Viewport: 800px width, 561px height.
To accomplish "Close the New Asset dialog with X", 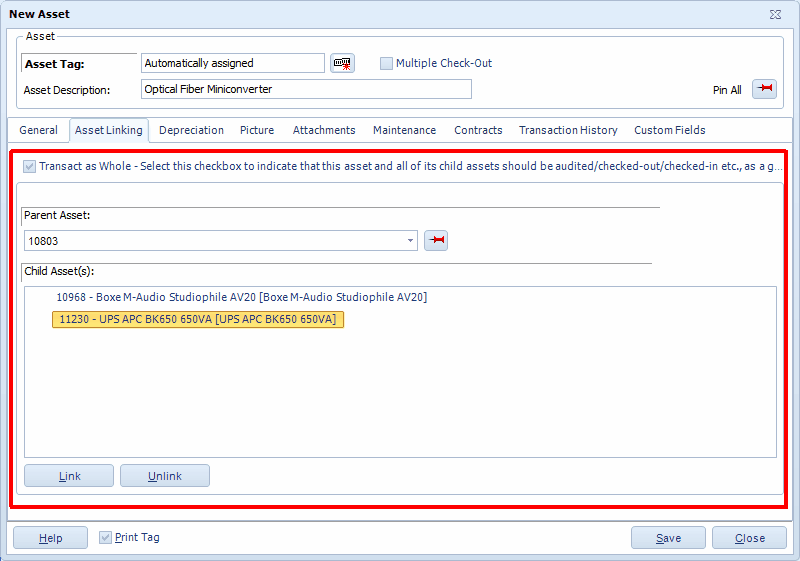I will (x=776, y=14).
